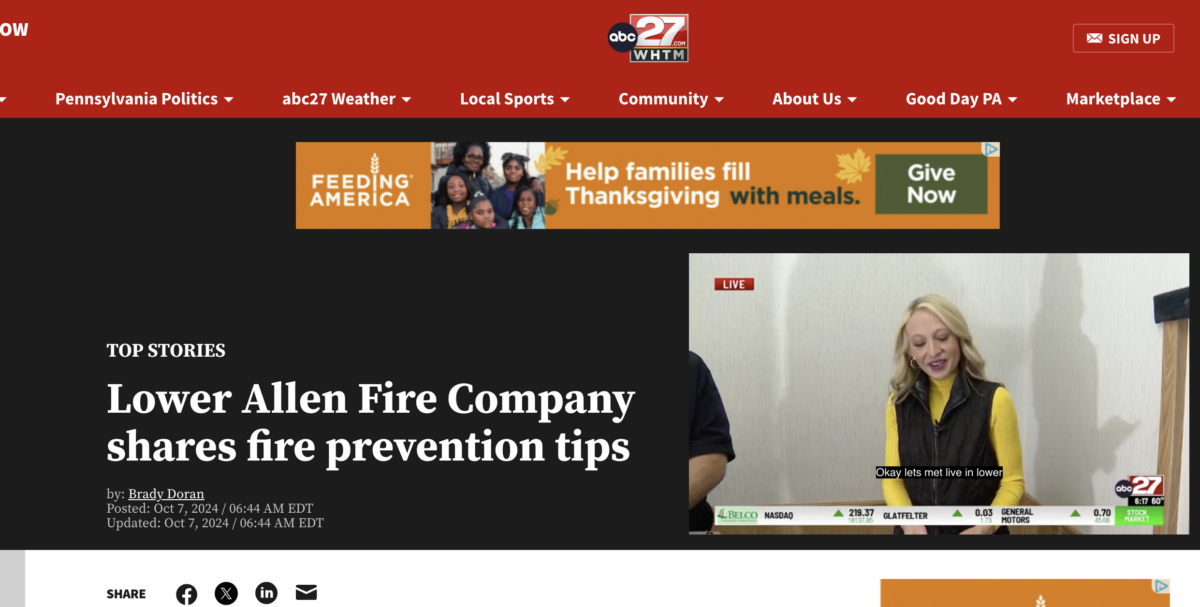Click the AdChoices icon on bottom-right ad

(x=1161, y=586)
